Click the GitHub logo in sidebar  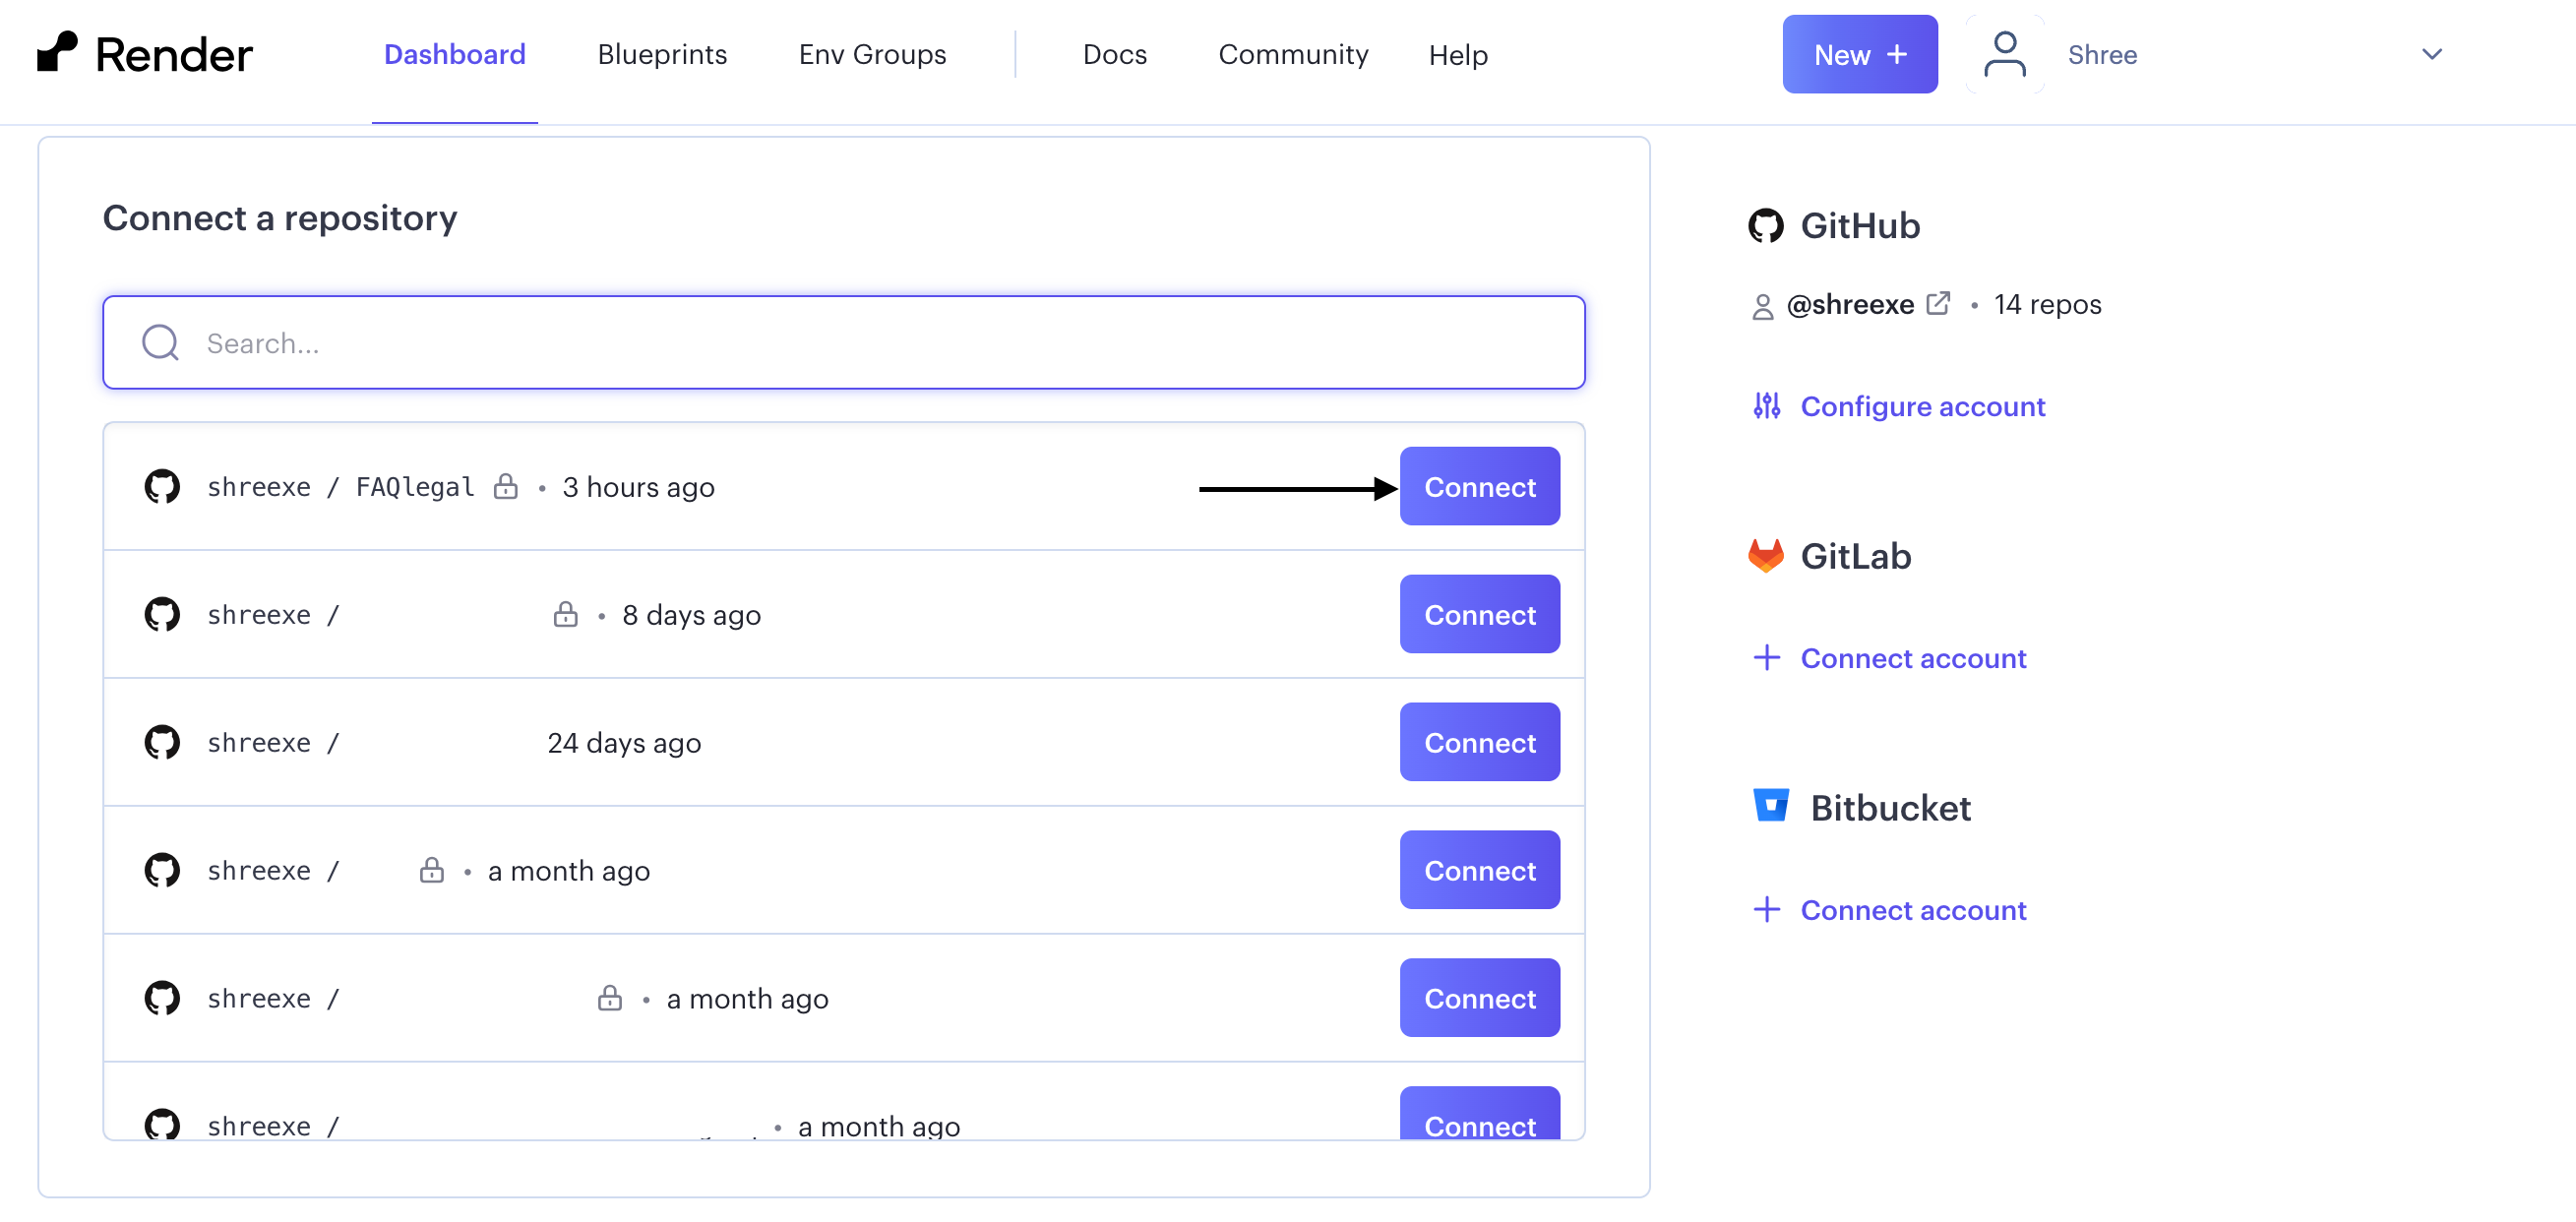coord(1766,226)
